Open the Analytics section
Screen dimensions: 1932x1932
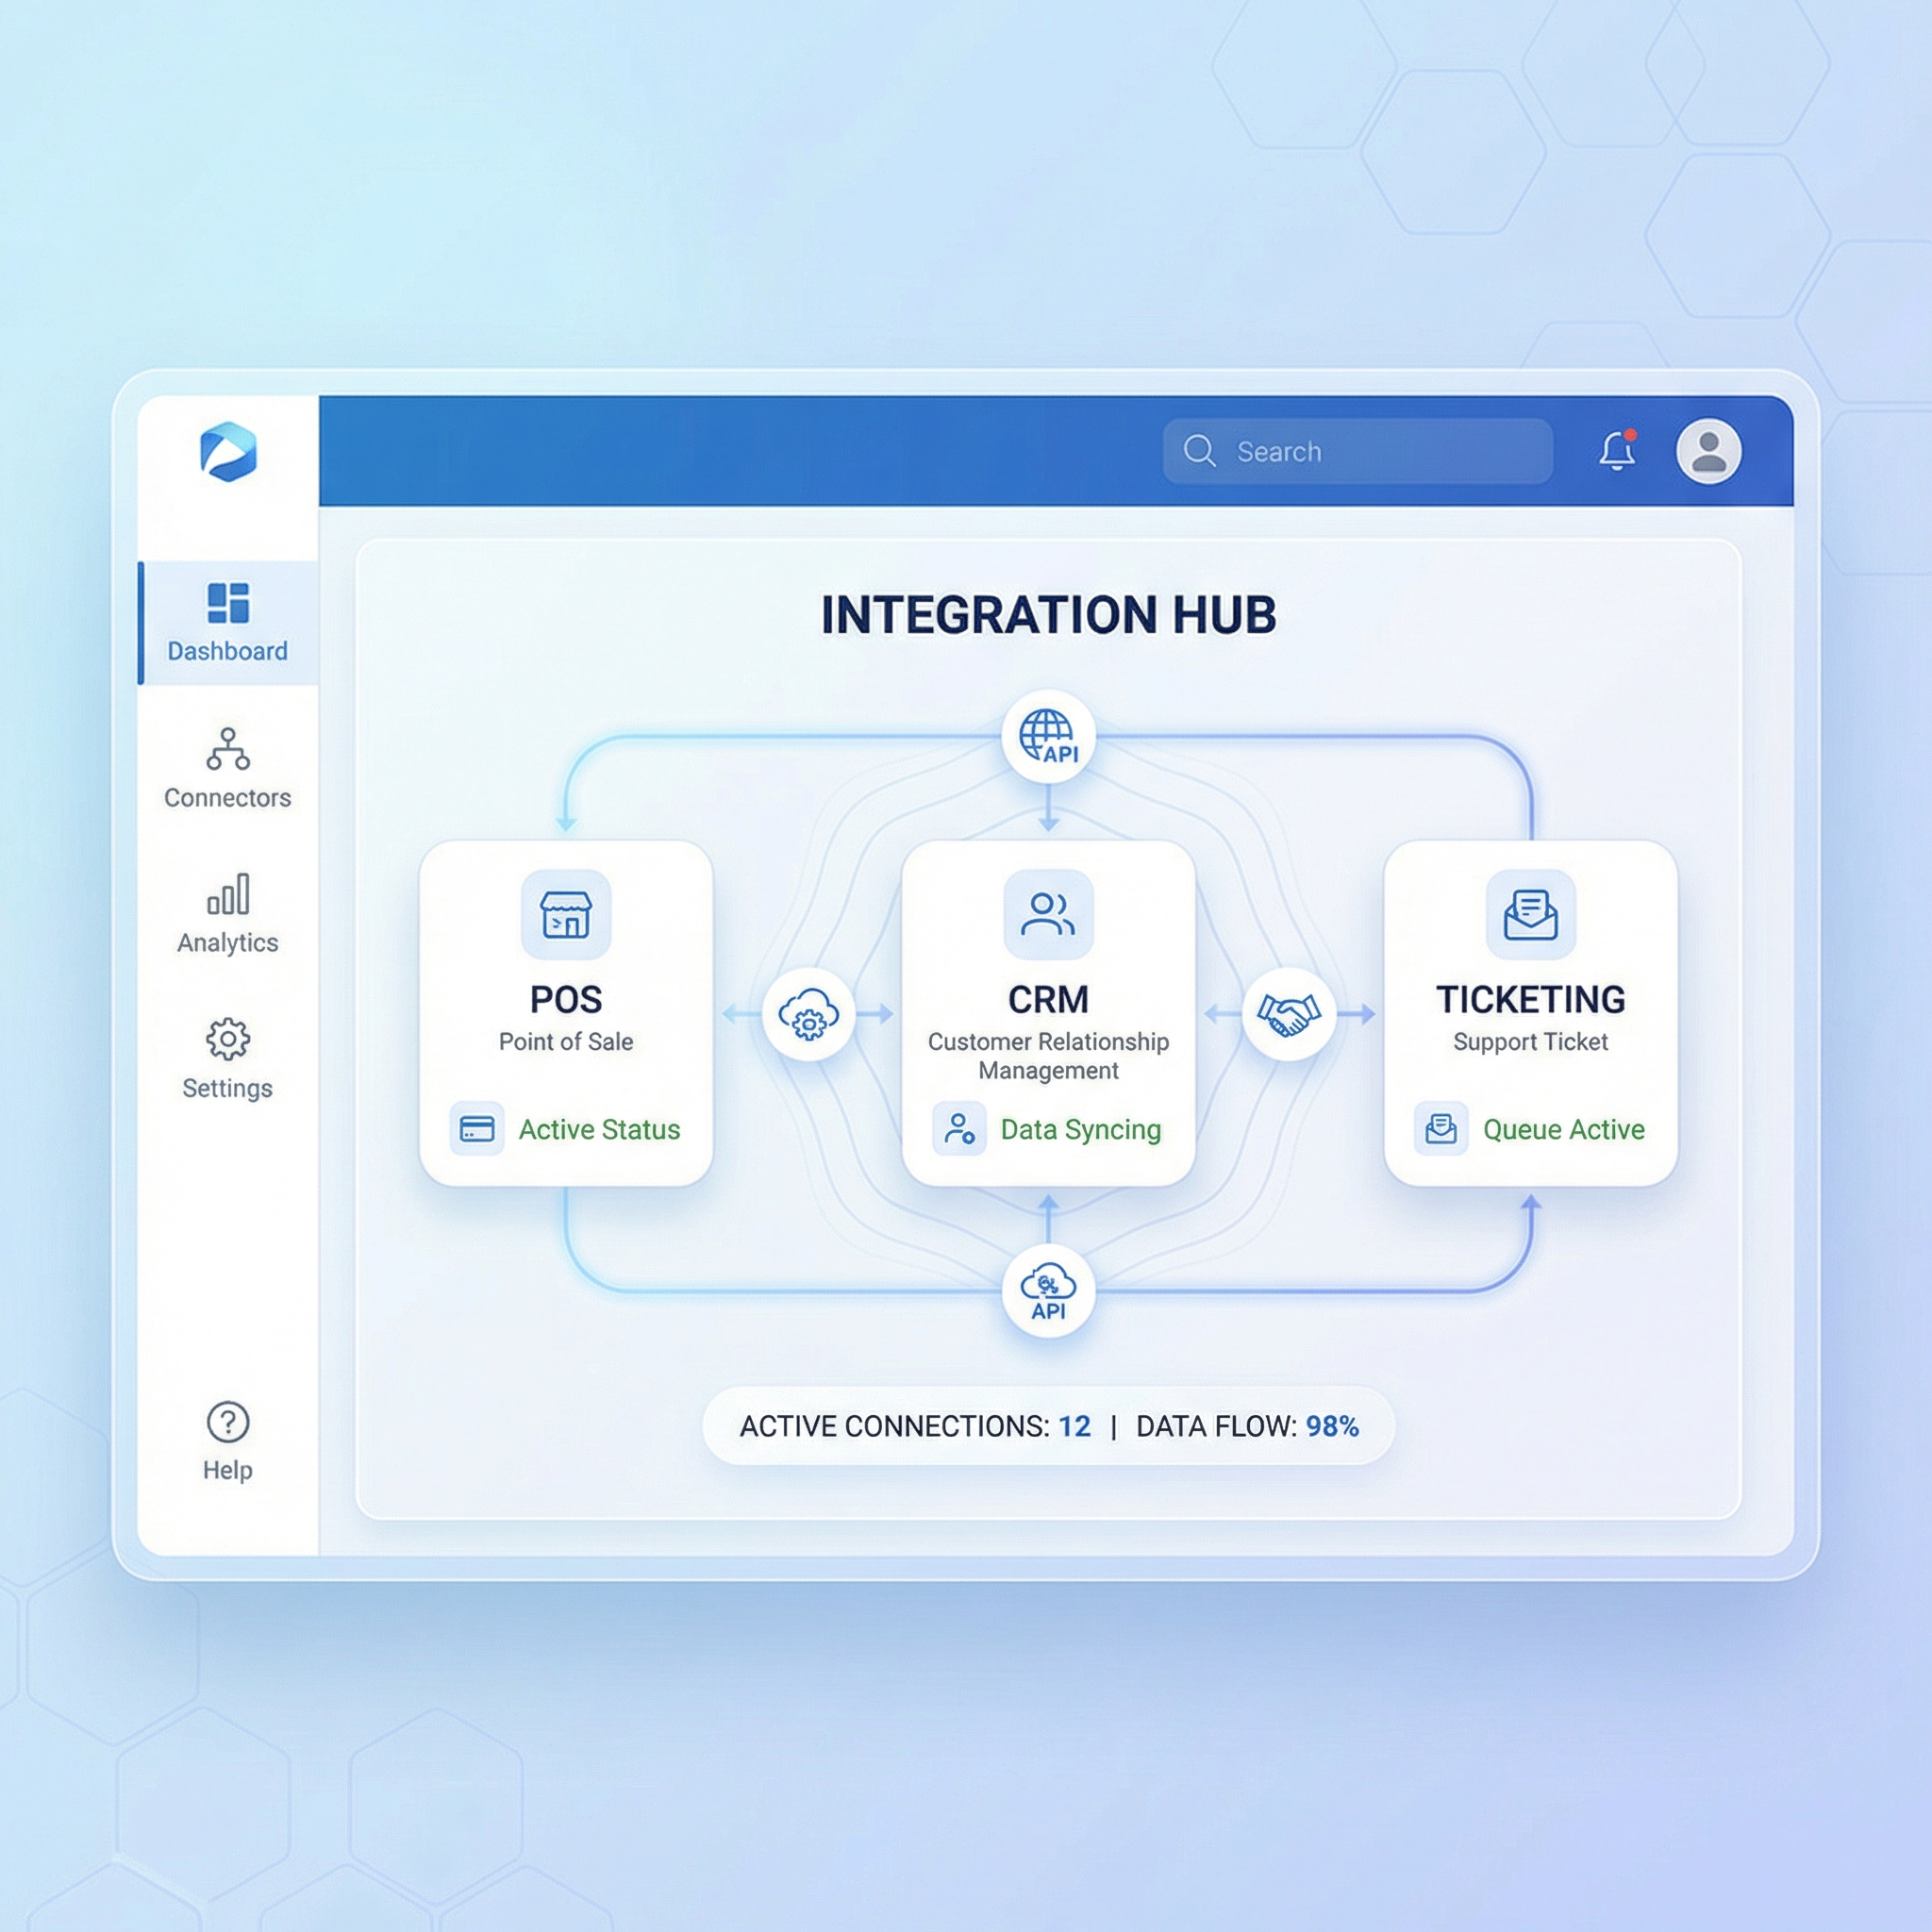tap(228, 914)
